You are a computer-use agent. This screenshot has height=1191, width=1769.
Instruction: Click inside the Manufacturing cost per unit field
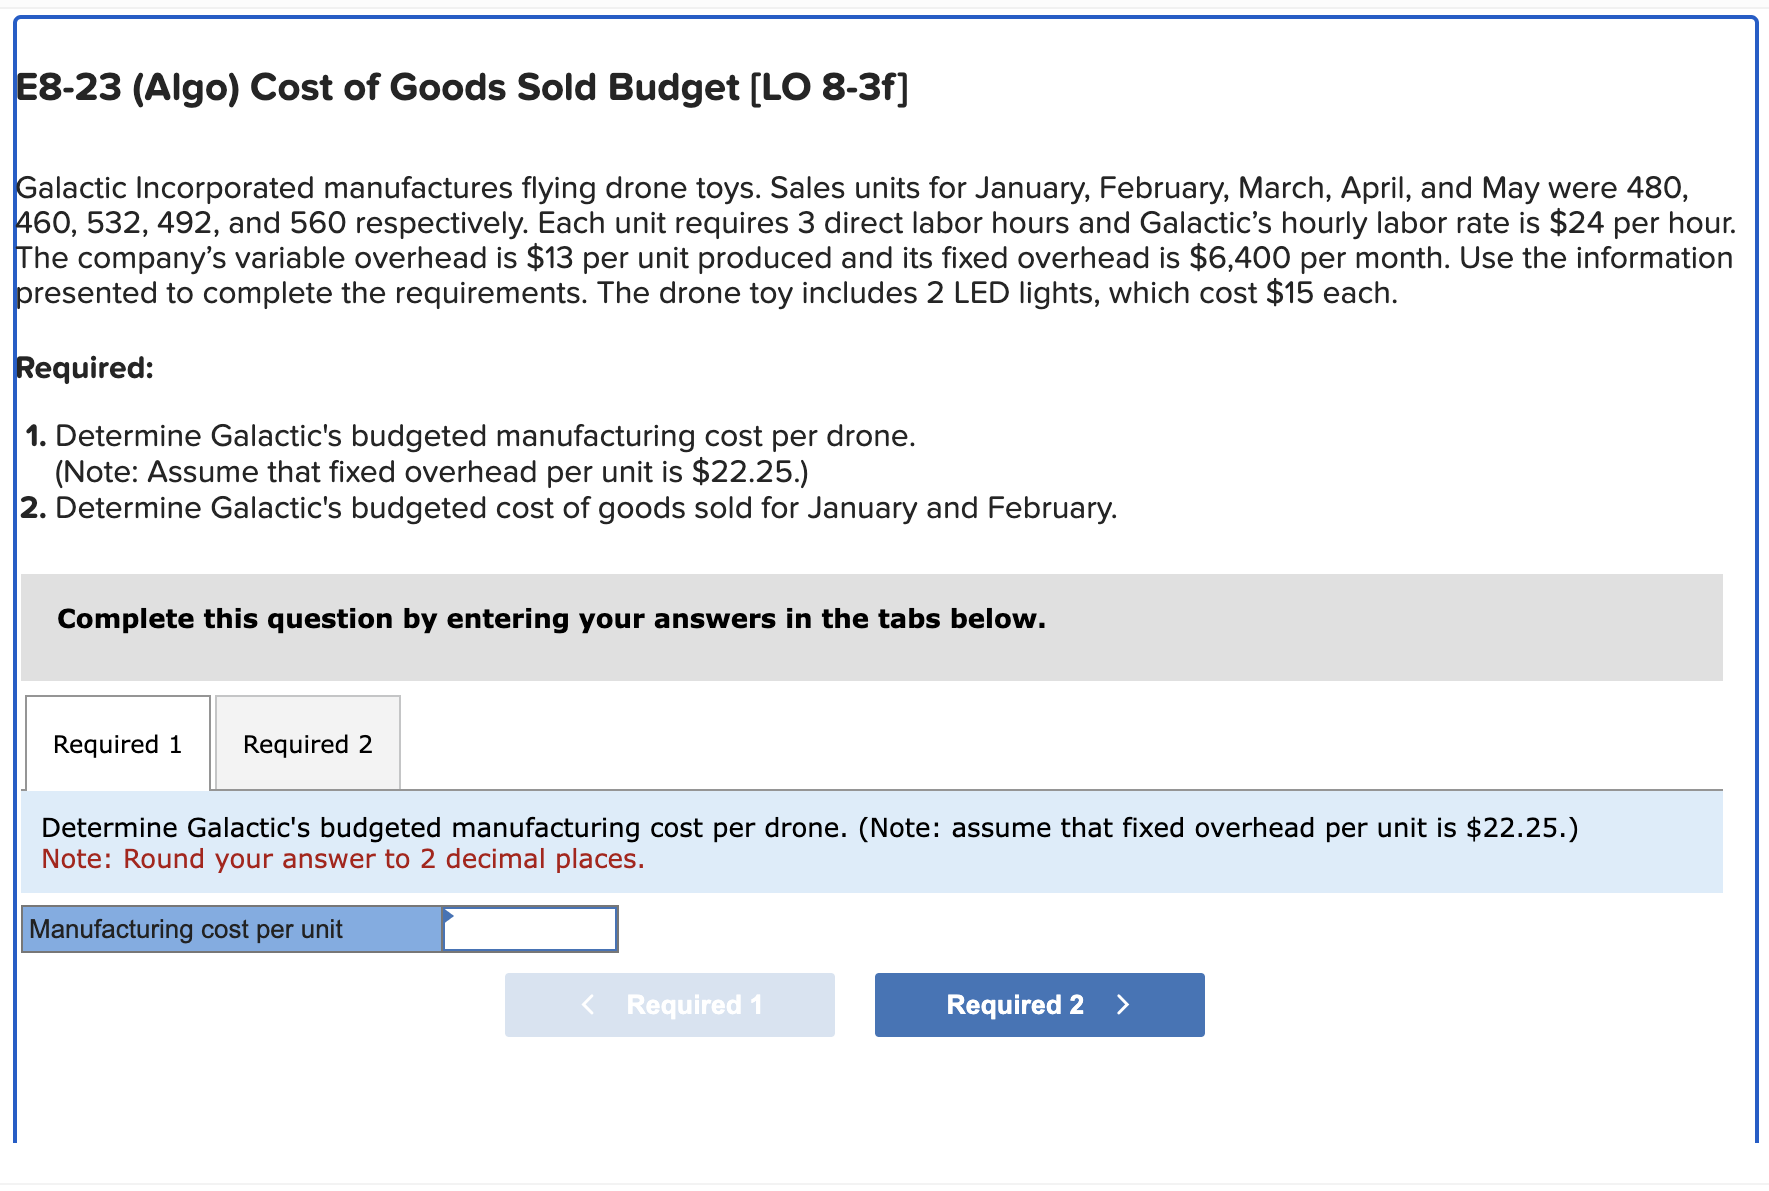tap(529, 928)
